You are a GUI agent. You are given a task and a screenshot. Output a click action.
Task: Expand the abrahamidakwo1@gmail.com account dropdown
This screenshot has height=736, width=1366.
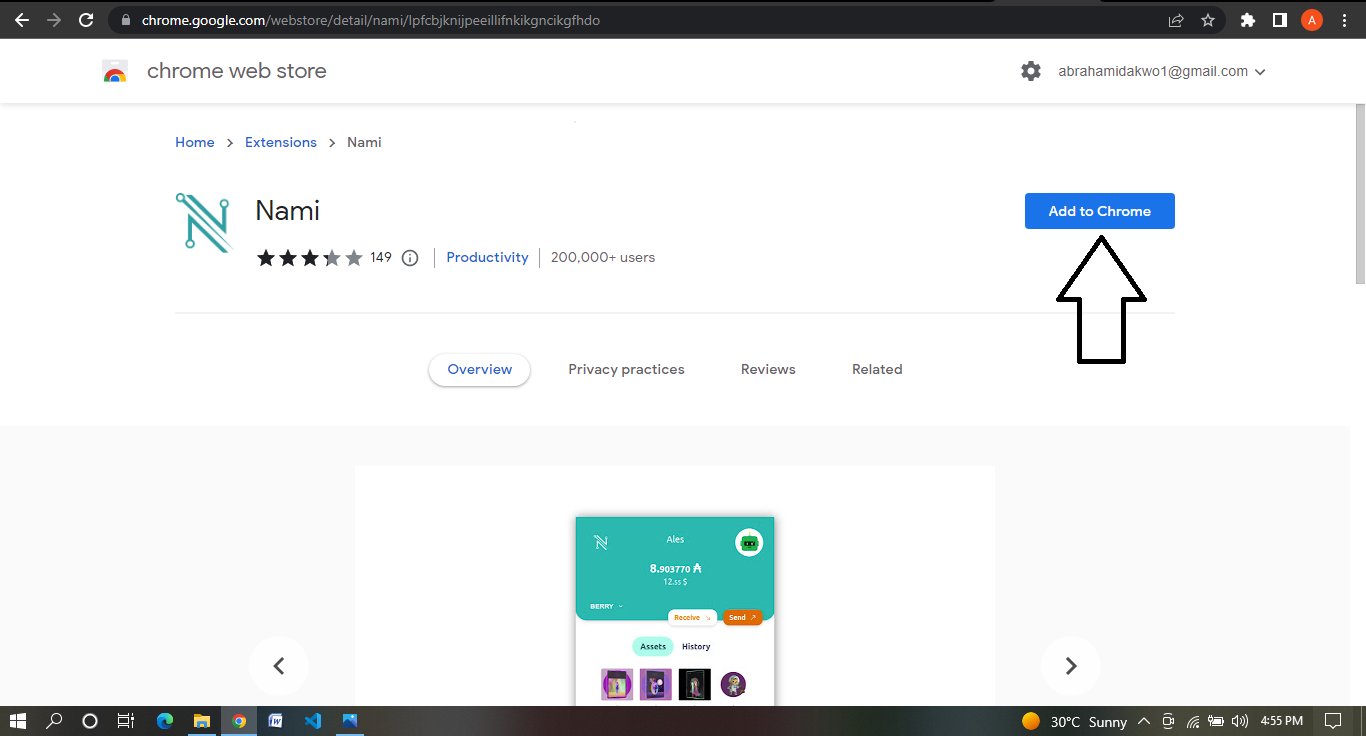click(1162, 71)
